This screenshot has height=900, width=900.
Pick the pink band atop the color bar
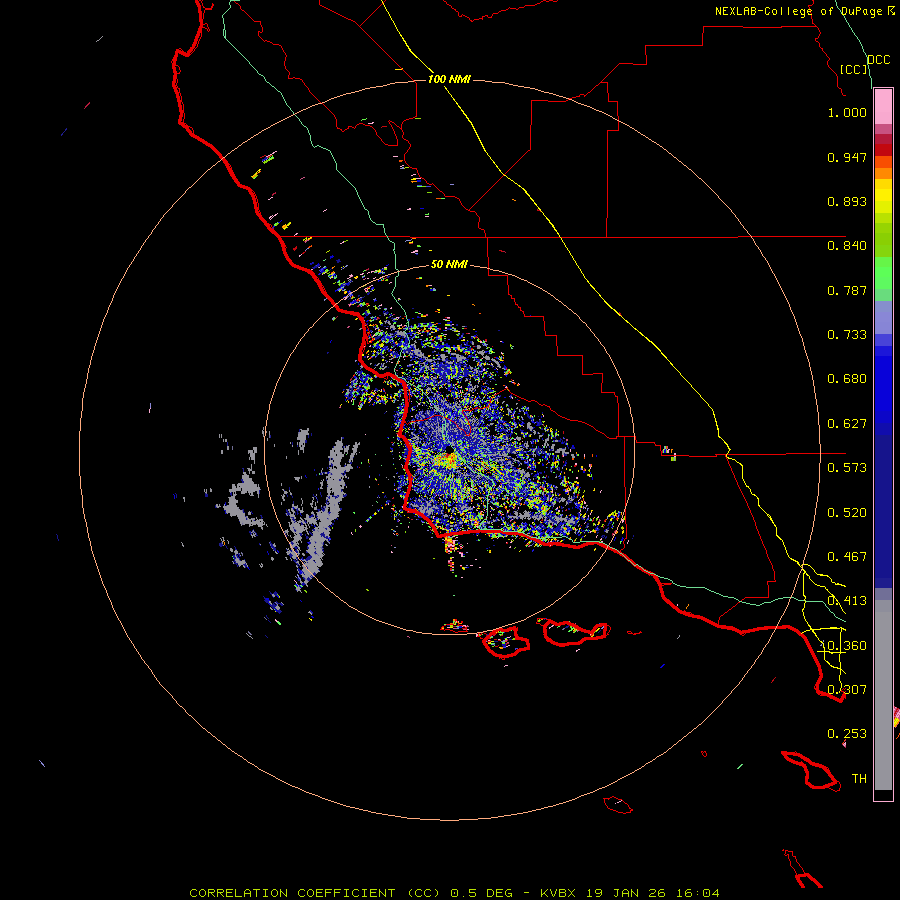(883, 107)
